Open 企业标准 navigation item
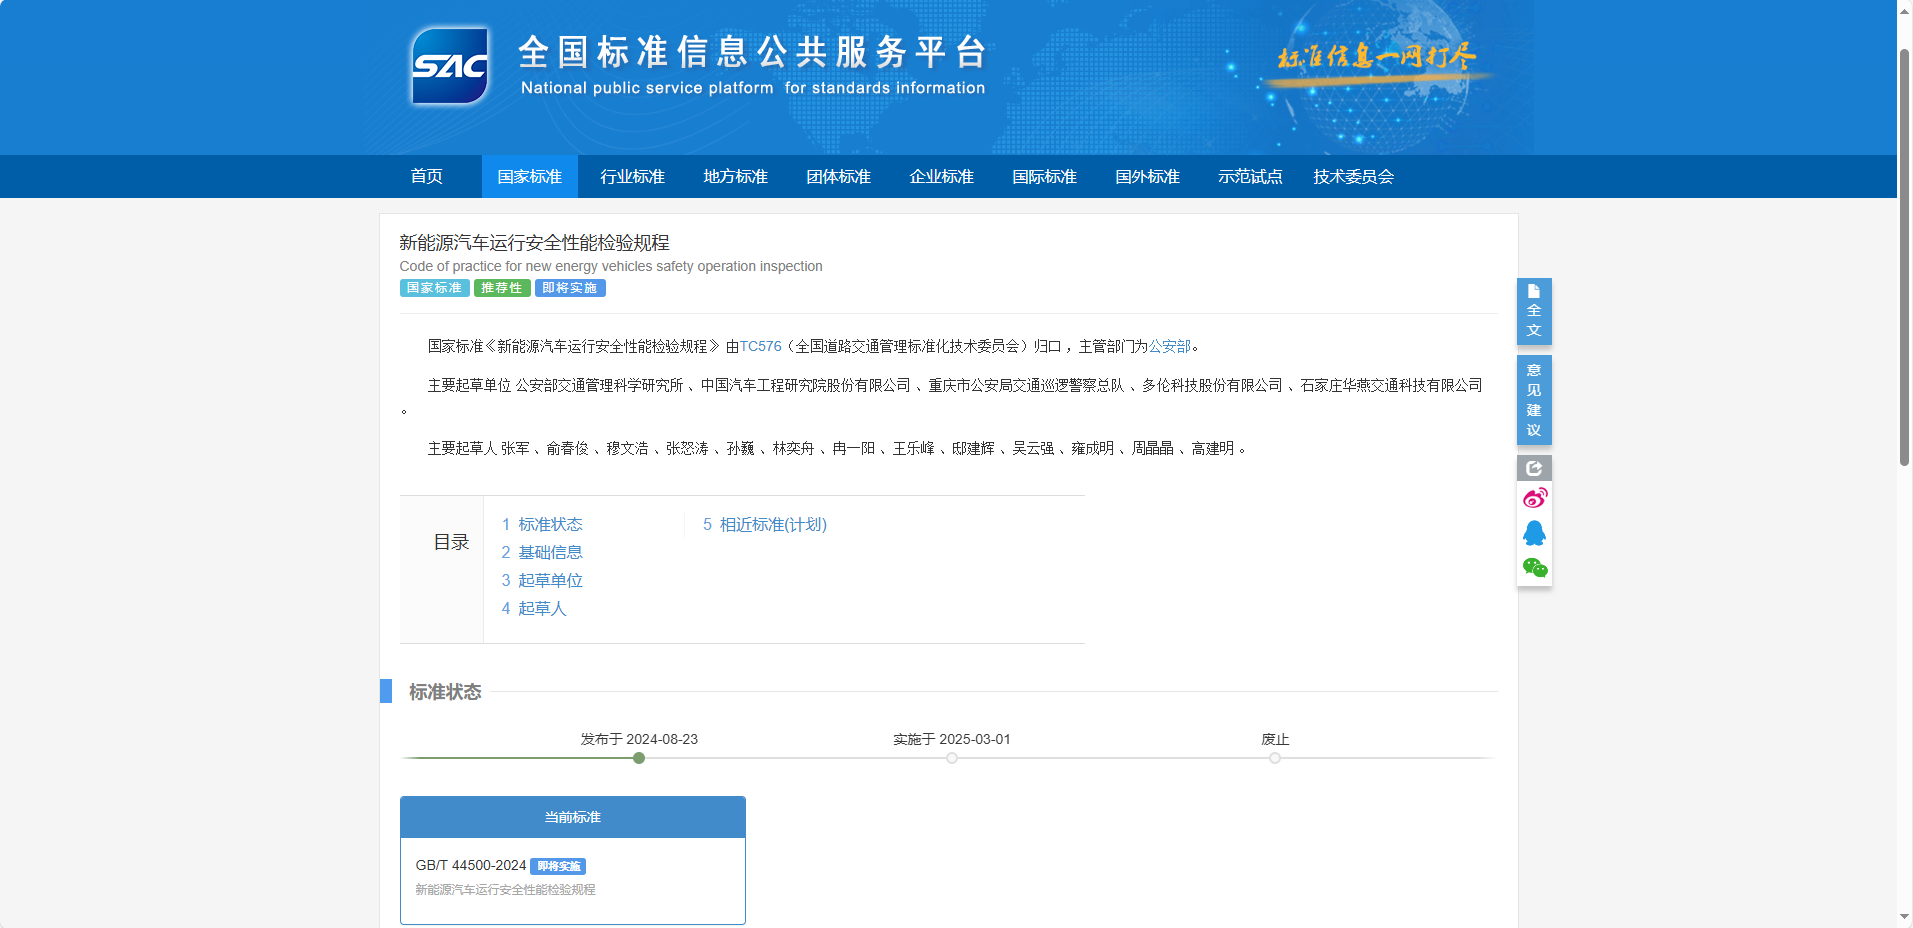Viewport: 1913px width, 928px height. pyautogui.click(x=942, y=176)
